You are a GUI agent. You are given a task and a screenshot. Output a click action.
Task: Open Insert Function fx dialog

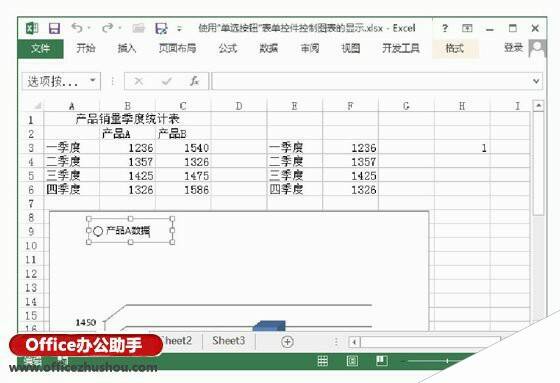tap(194, 81)
